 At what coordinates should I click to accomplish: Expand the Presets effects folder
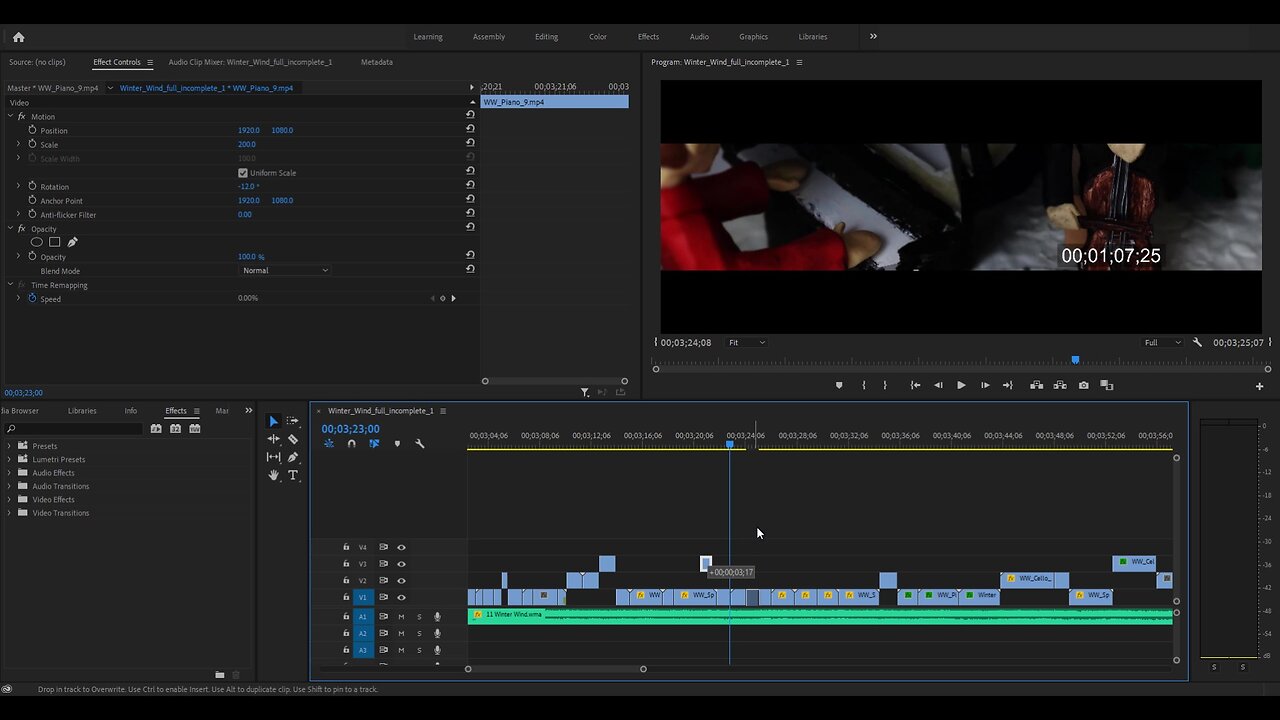click(11, 446)
